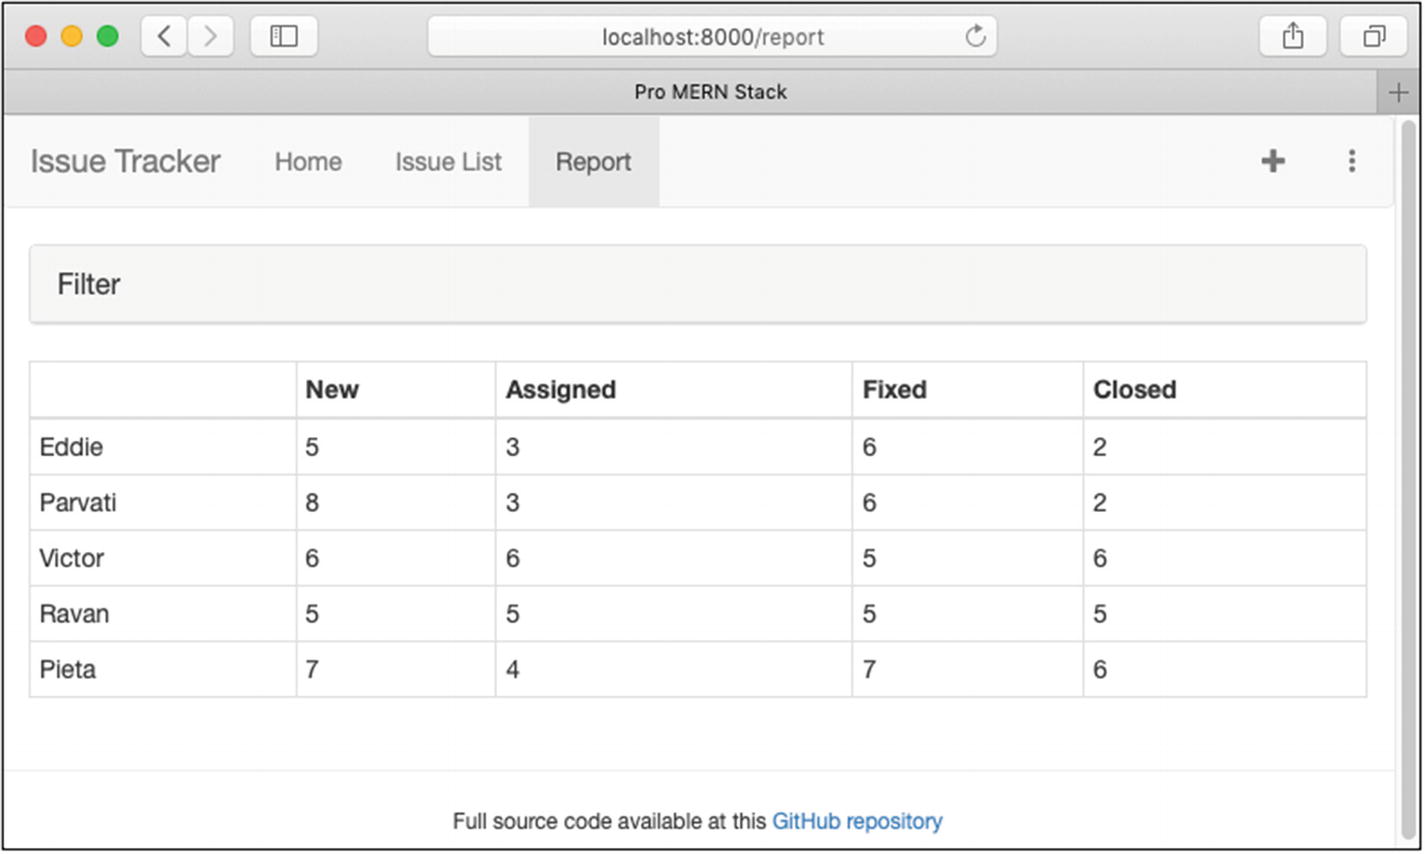The image size is (1425, 854).
Task: Click the Issue Tracker brand title
Action: pos(125,162)
